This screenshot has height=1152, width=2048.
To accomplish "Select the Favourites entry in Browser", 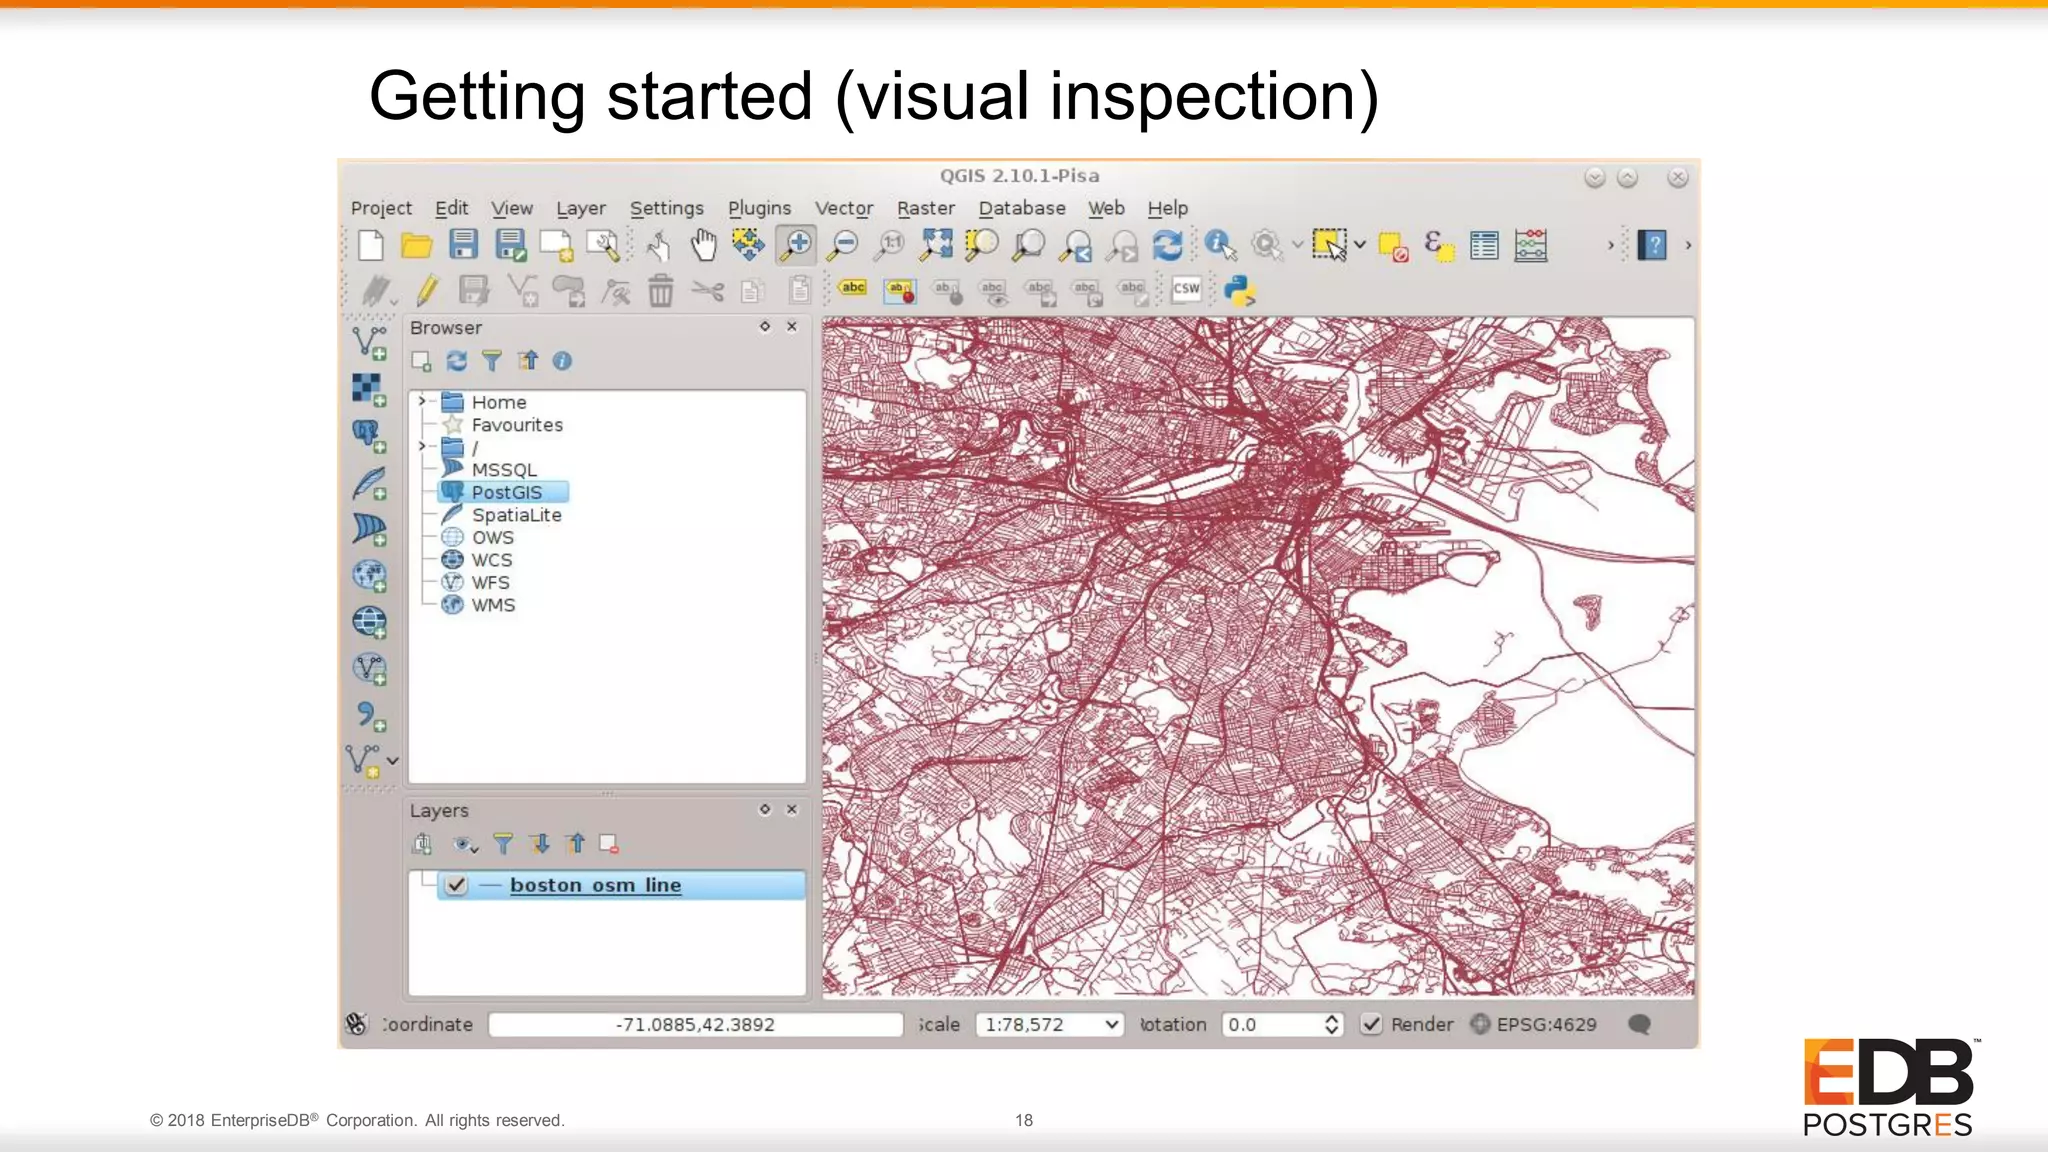I will (517, 425).
